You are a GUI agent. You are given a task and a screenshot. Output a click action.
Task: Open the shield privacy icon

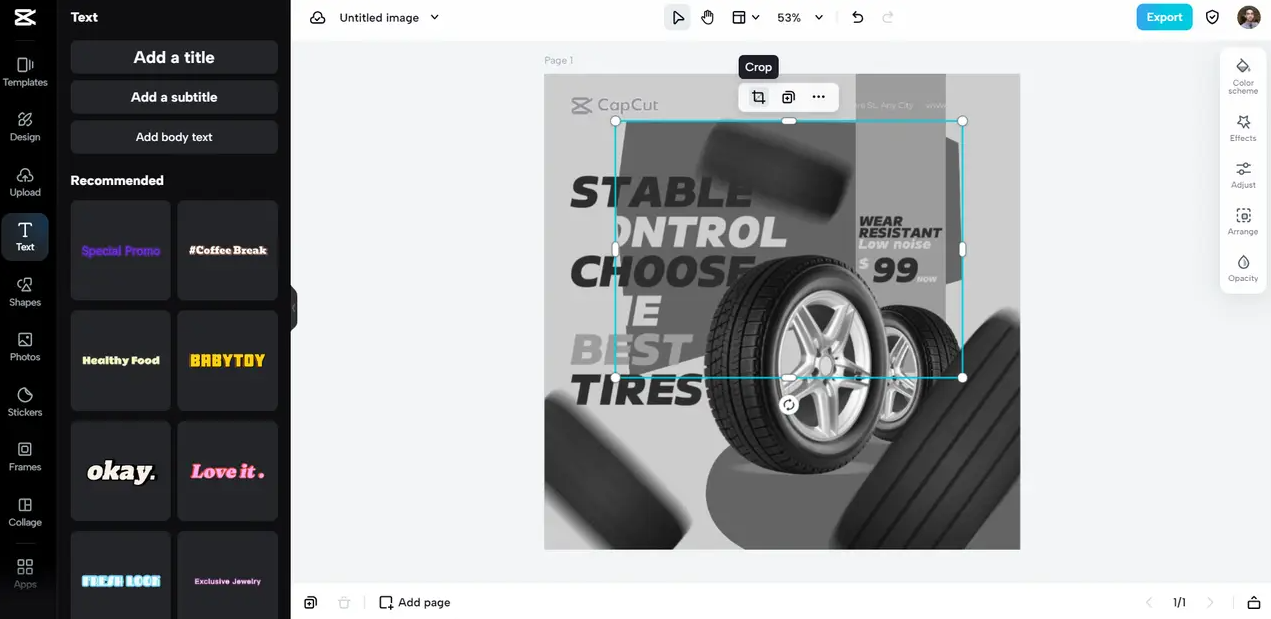(1213, 17)
